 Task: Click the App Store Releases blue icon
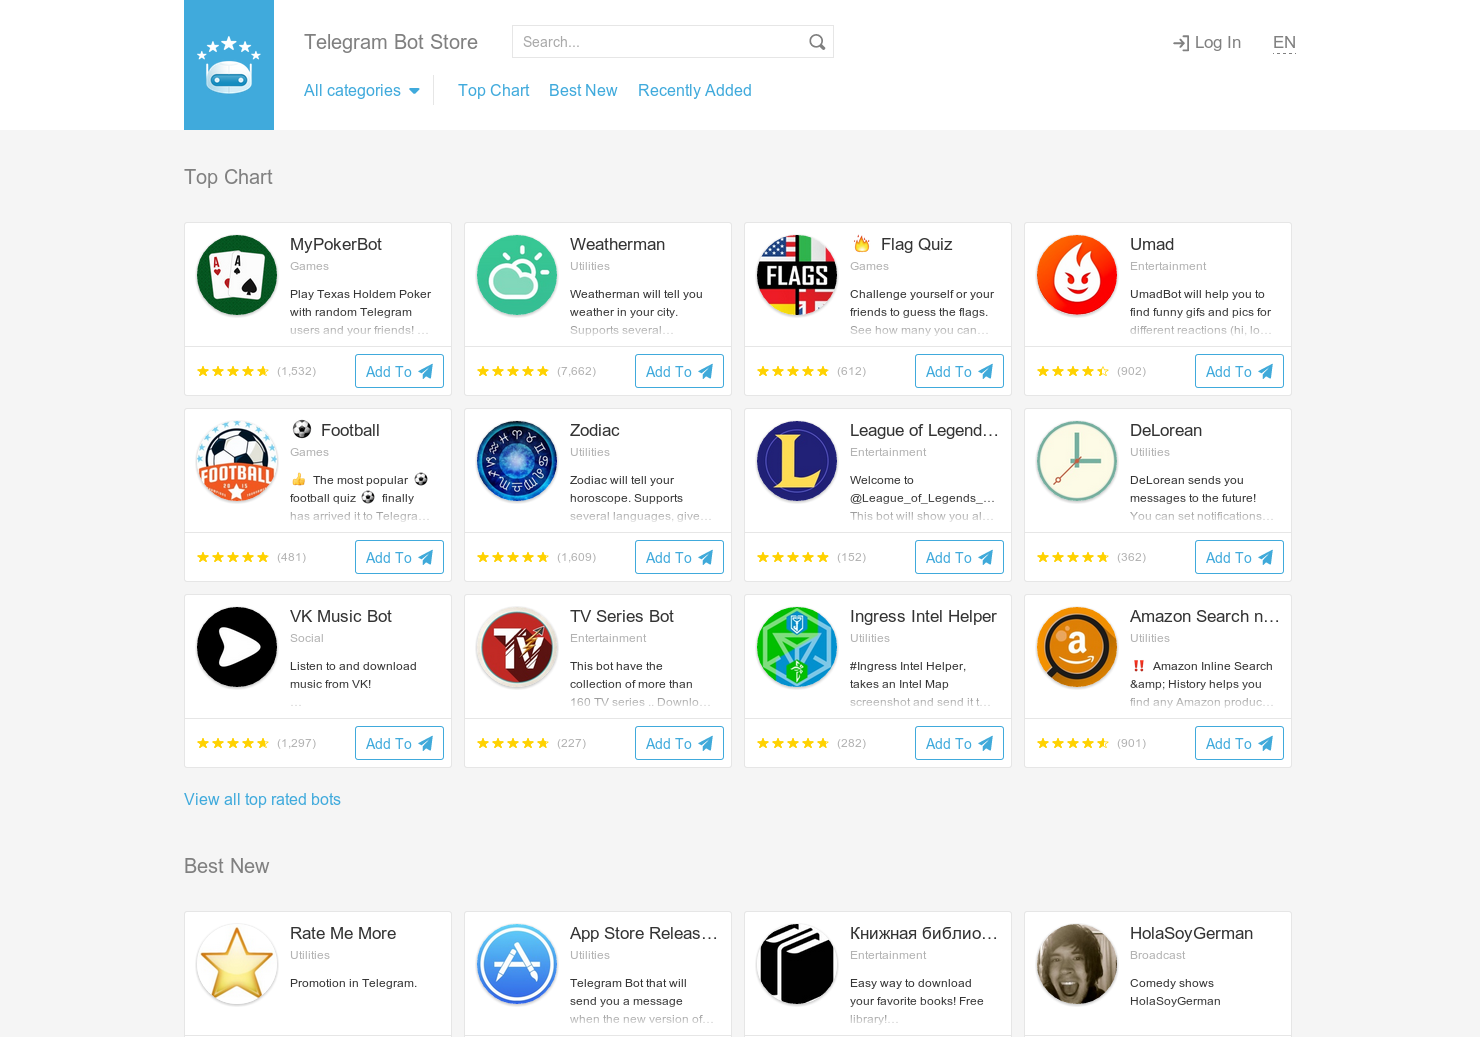[x=516, y=964]
